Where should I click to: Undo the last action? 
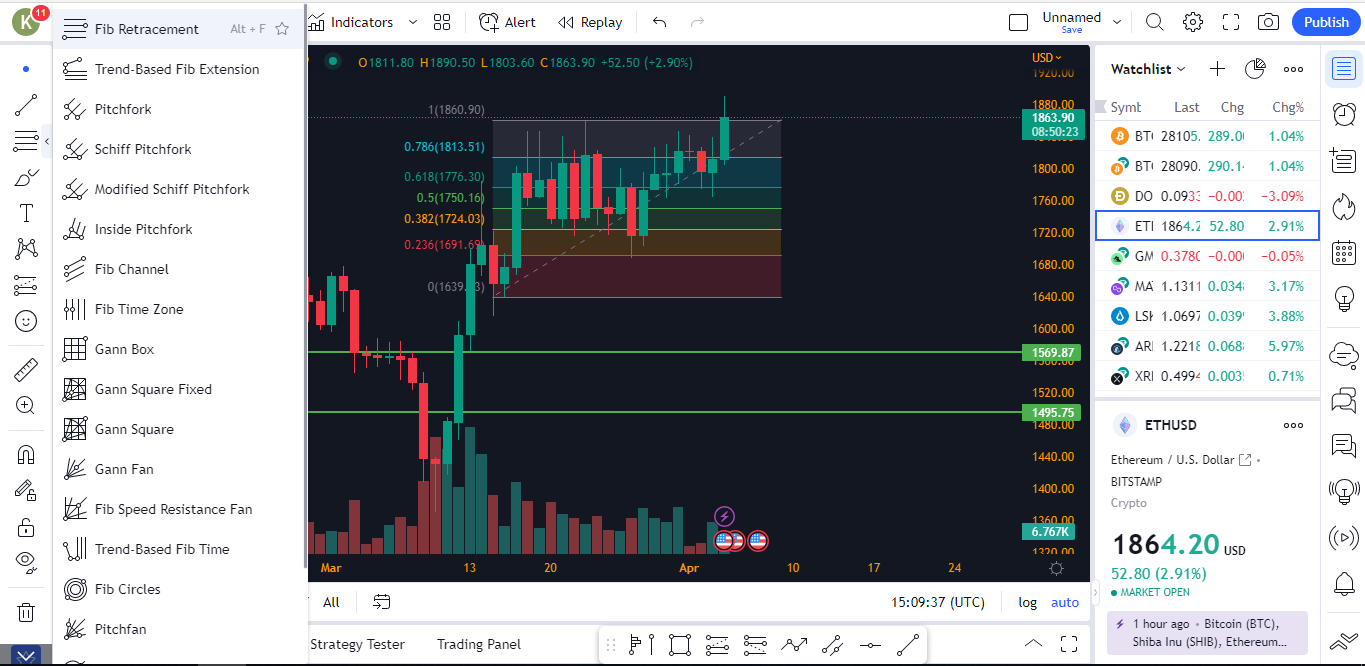pyautogui.click(x=659, y=22)
